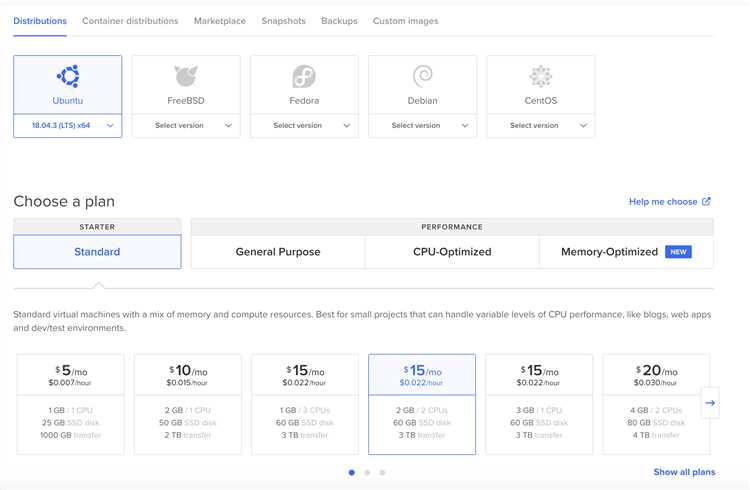The height and width of the screenshot is (490, 750).
Task: Select the General Purpose plan type
Action: pos(278,252)
